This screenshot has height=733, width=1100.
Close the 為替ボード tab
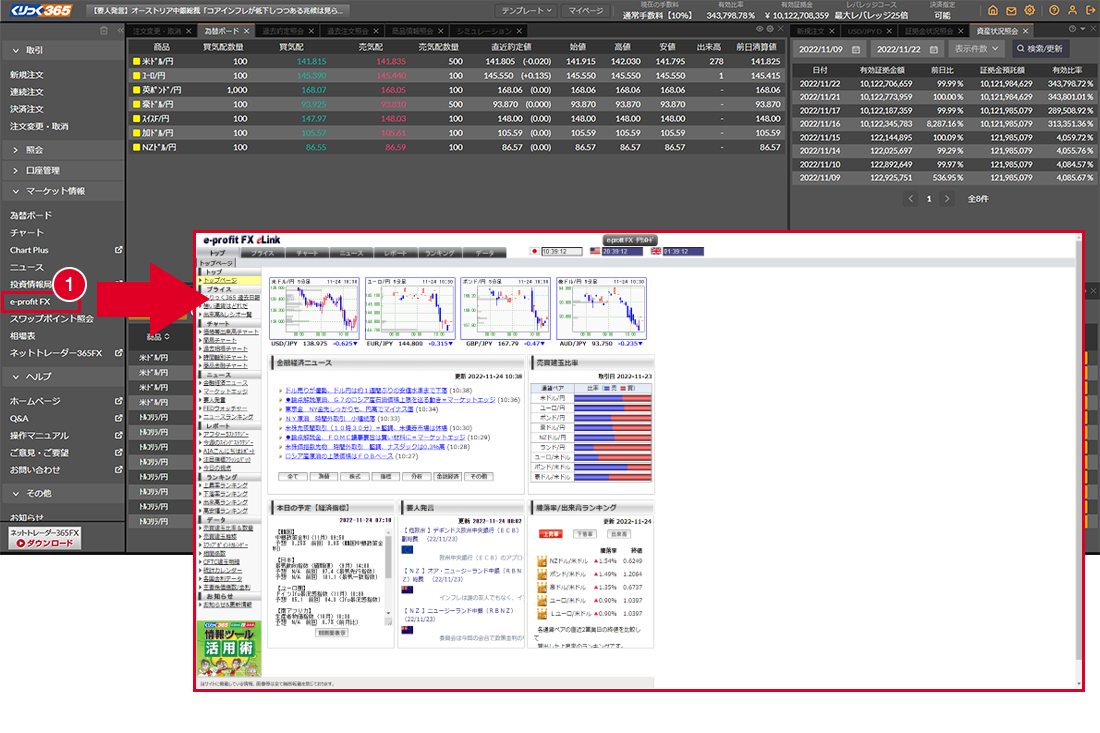coord(247,32)
